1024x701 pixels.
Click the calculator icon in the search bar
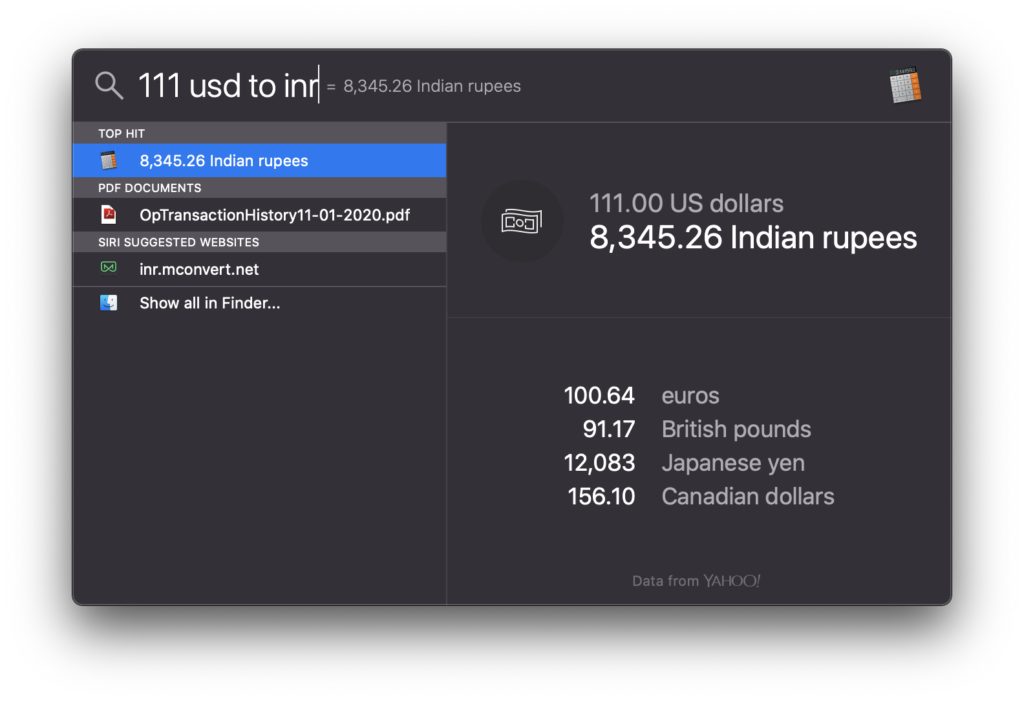click(905, 85)
